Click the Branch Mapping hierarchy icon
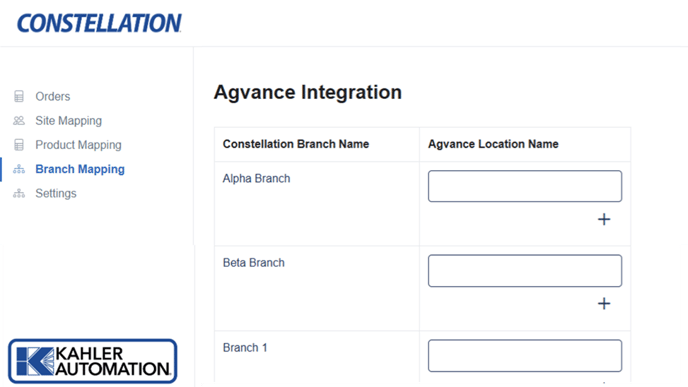Viewport: 688px width, 387px height. pyautogui.click(x=19, y=169)
